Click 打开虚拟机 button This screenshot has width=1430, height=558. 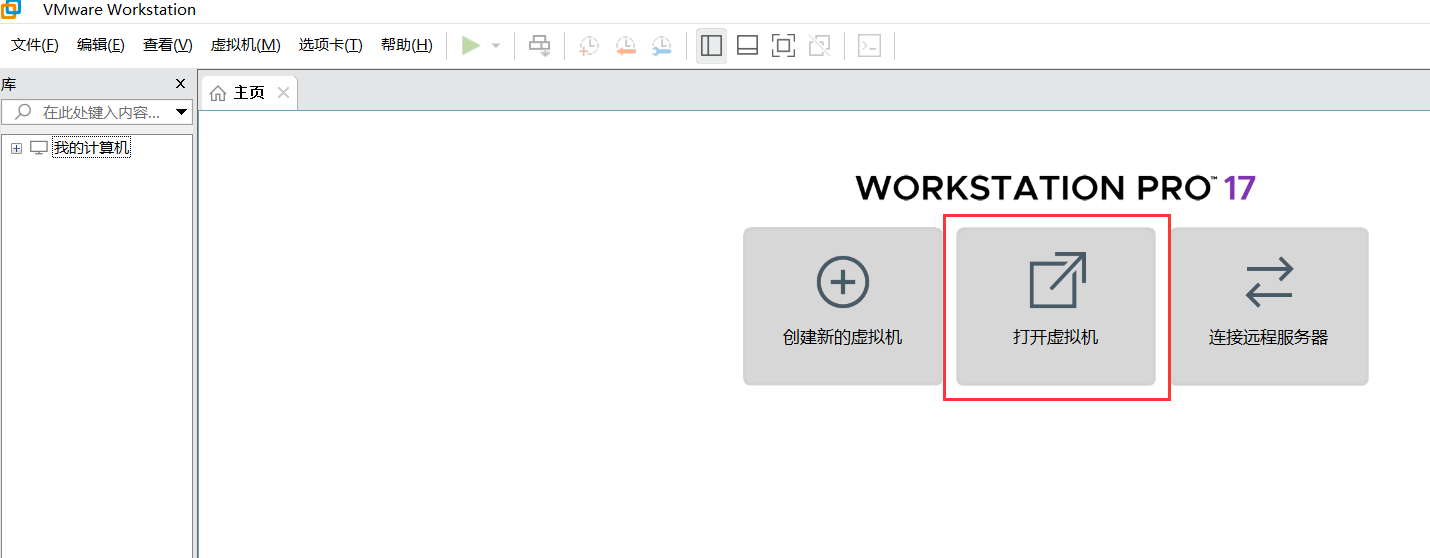1056,306
